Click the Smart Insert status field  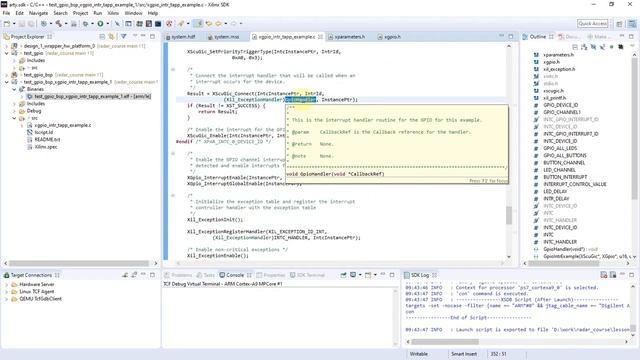tap(464, 354)
